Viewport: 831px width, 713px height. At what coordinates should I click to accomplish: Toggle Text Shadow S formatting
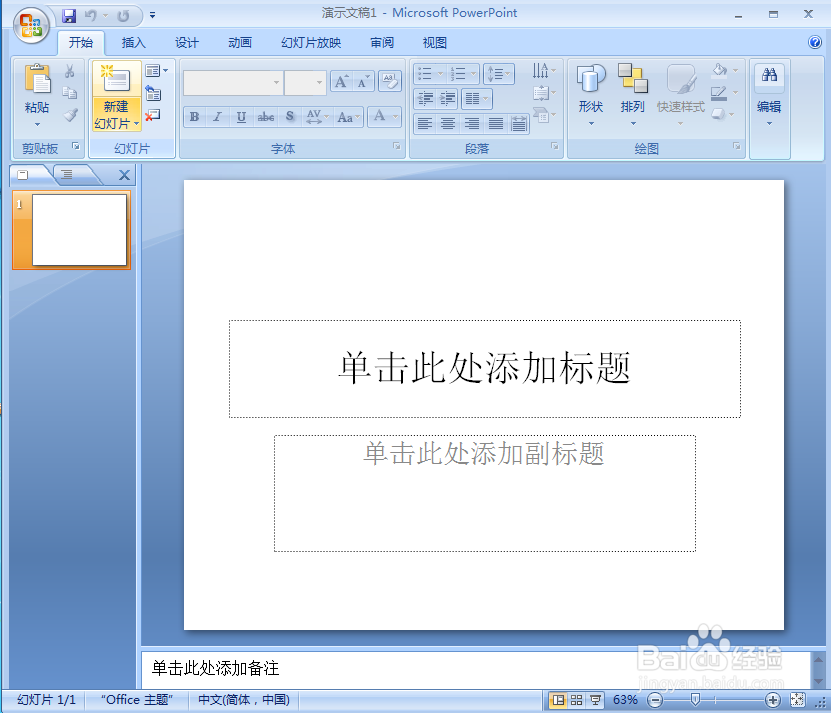coord(289,117)
